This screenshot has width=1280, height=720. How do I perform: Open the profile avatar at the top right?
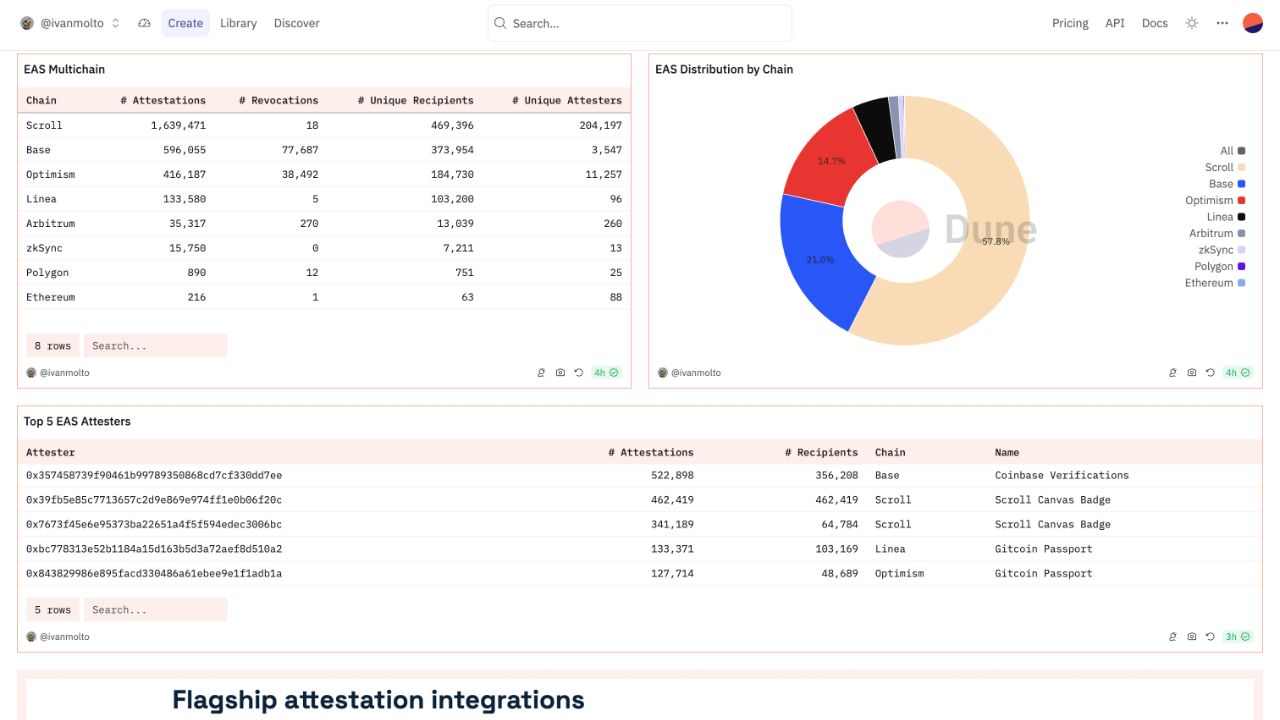click(1253, 23)
